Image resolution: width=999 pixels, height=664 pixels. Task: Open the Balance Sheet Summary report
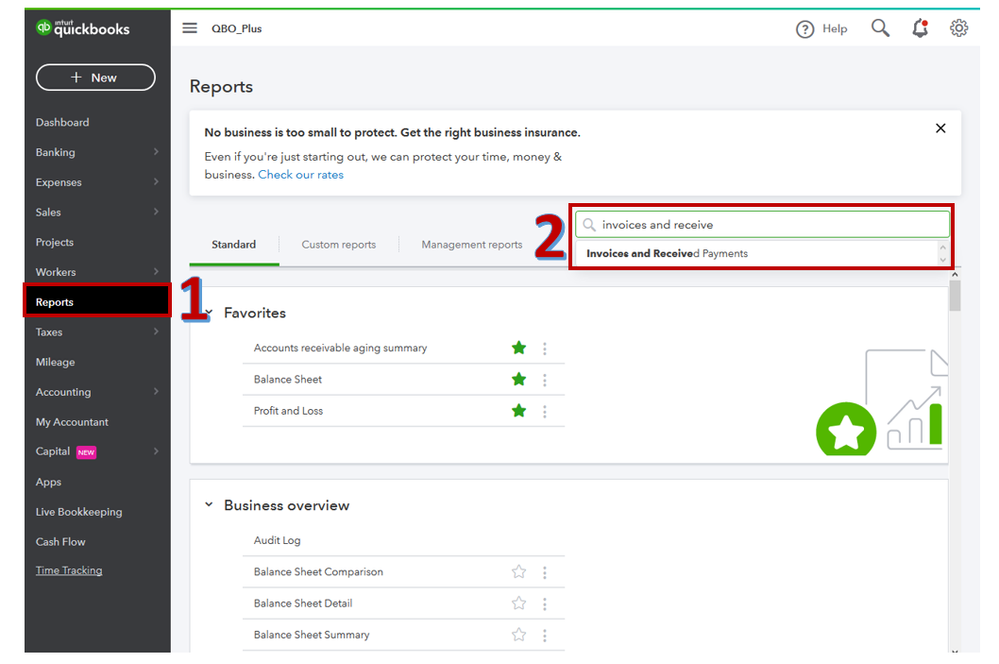[x=312, y=635]
